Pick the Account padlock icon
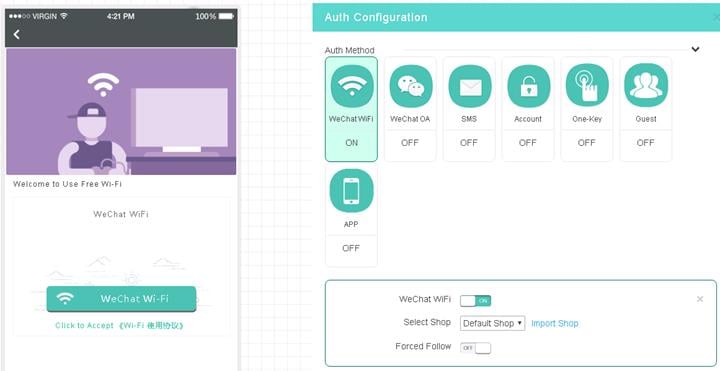 coord(528,86)
